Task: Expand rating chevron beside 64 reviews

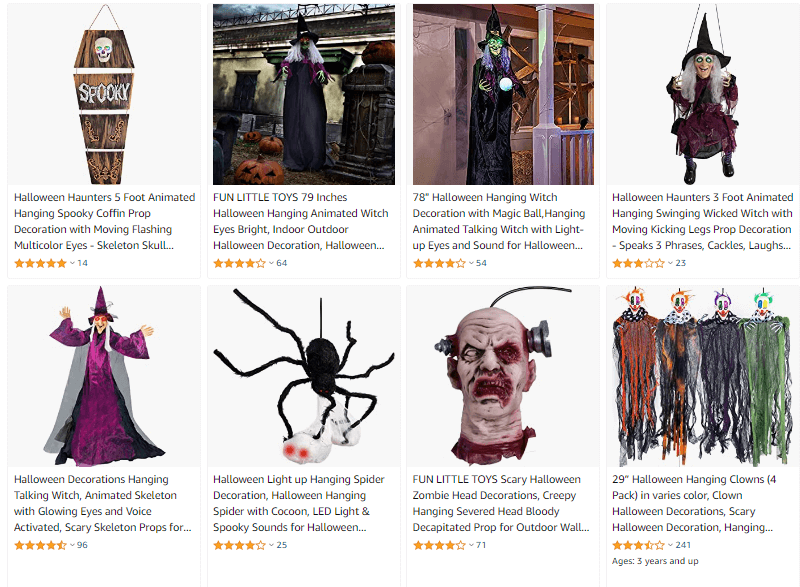Action: click(x=271, y=263)
